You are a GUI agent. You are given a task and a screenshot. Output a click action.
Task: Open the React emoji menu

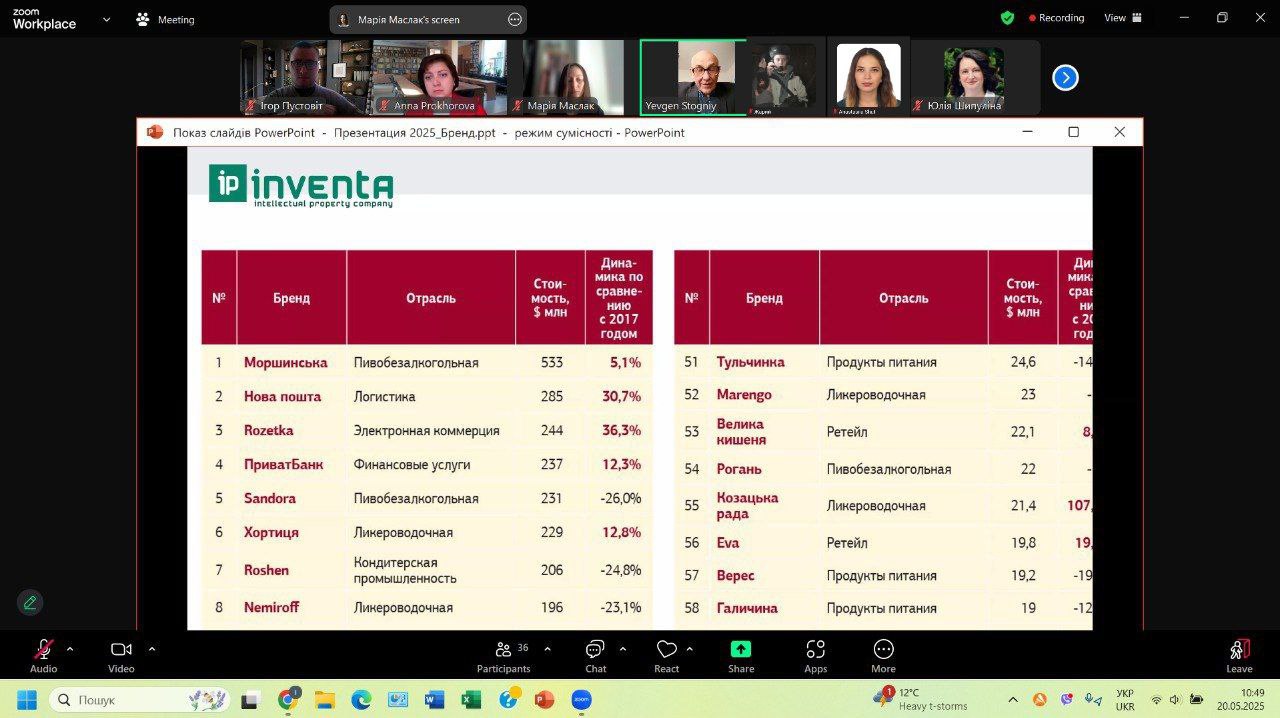667,656
